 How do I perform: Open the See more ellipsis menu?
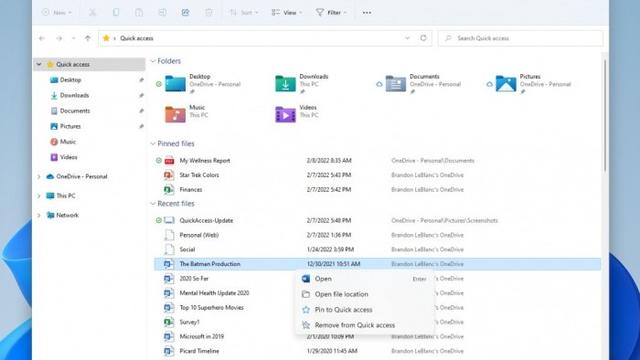click(x=367, y=13)
